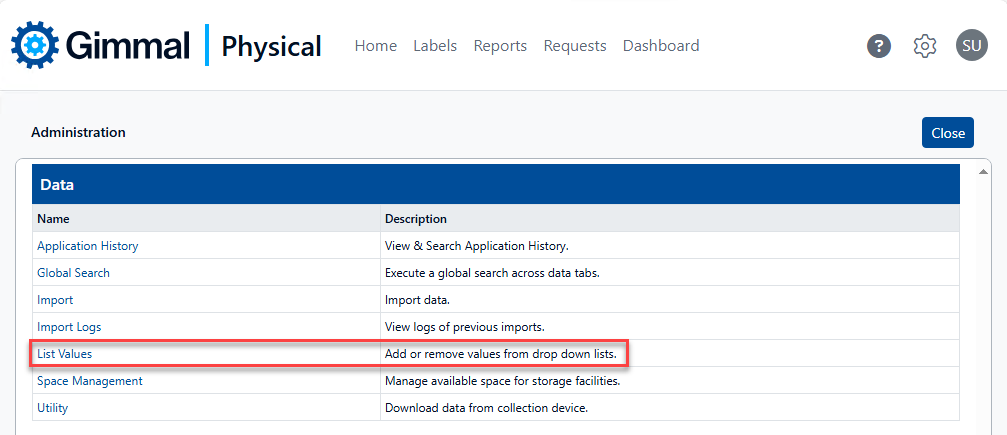
Task: Click the scrollbar up arrow
Action: click(982, 172)
